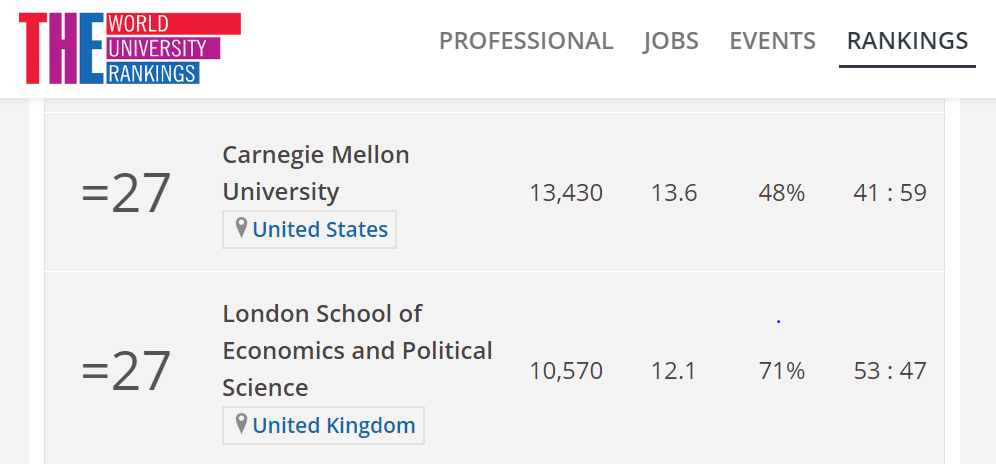Open London School of Economics and Political Science
Screen dimensions: 996x464
pos(357,350)
